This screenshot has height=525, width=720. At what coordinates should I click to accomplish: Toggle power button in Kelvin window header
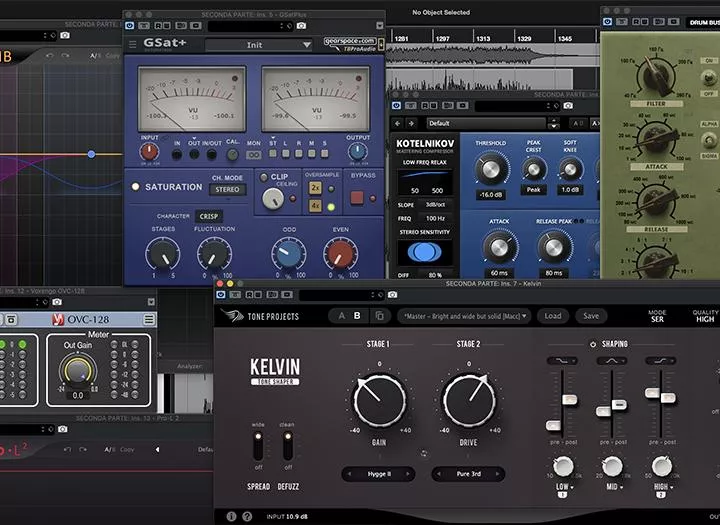click(x=221, y=294)
